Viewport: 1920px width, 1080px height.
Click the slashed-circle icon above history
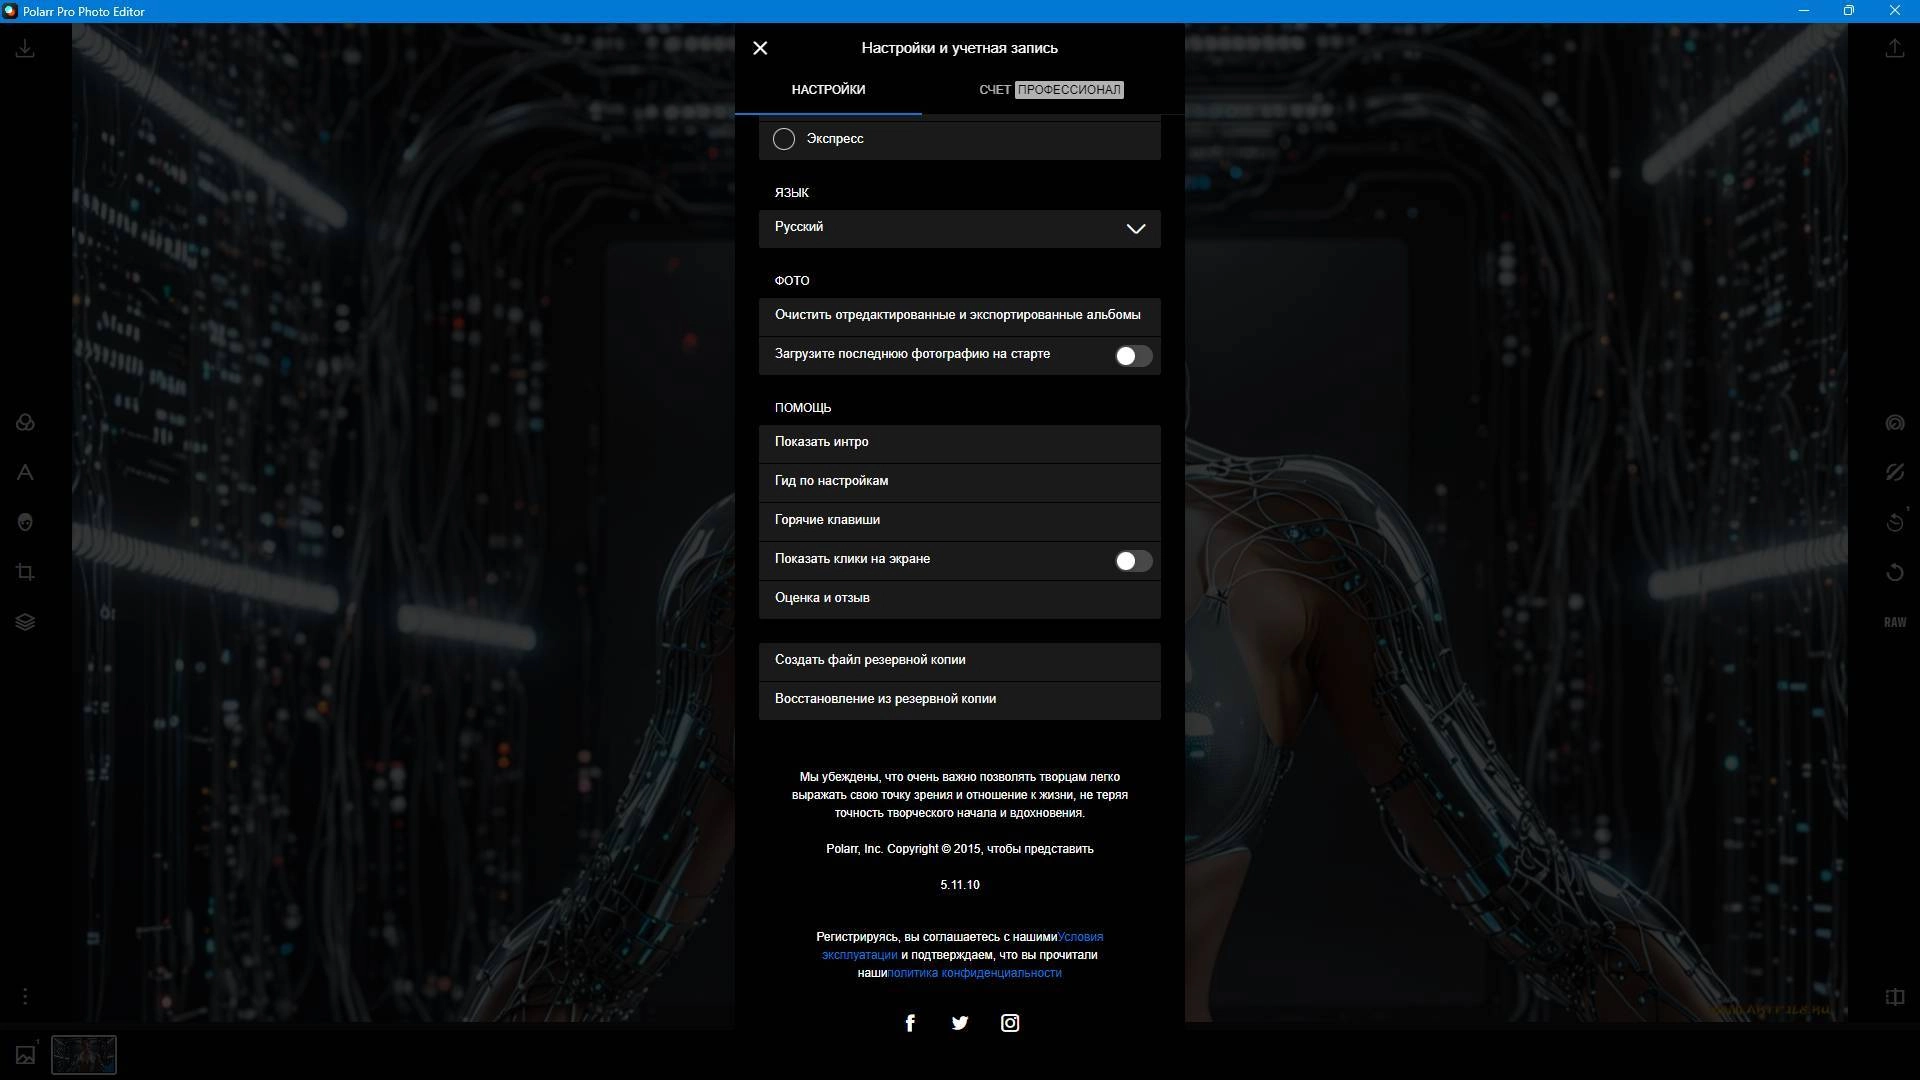tap(1895, 472)
